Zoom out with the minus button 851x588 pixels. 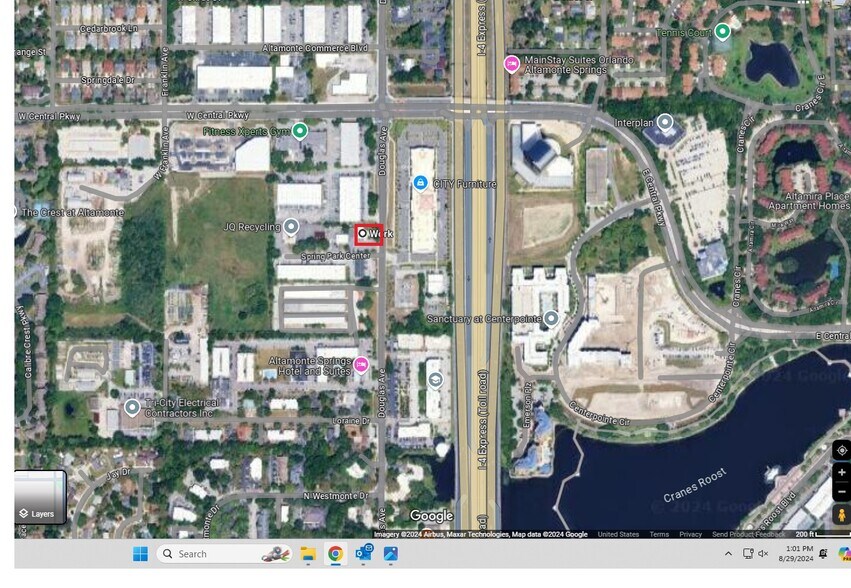(x=842, y=491)
